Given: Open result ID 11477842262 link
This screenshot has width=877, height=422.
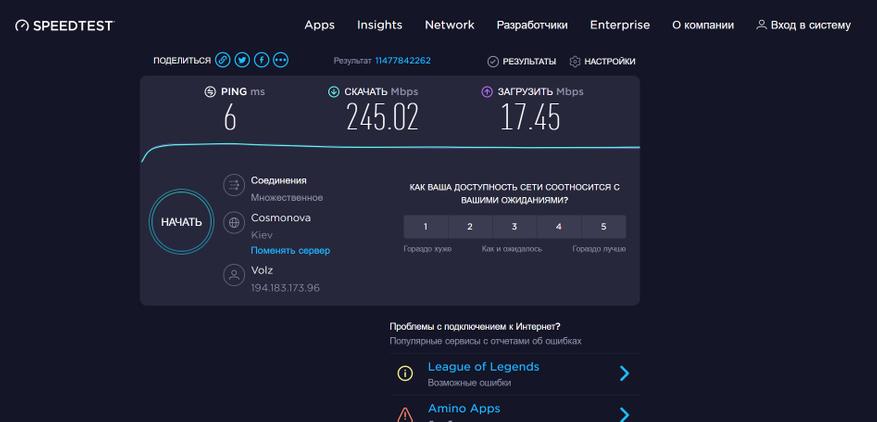Looking at the screenshot, I should click(x=403, y=60).
